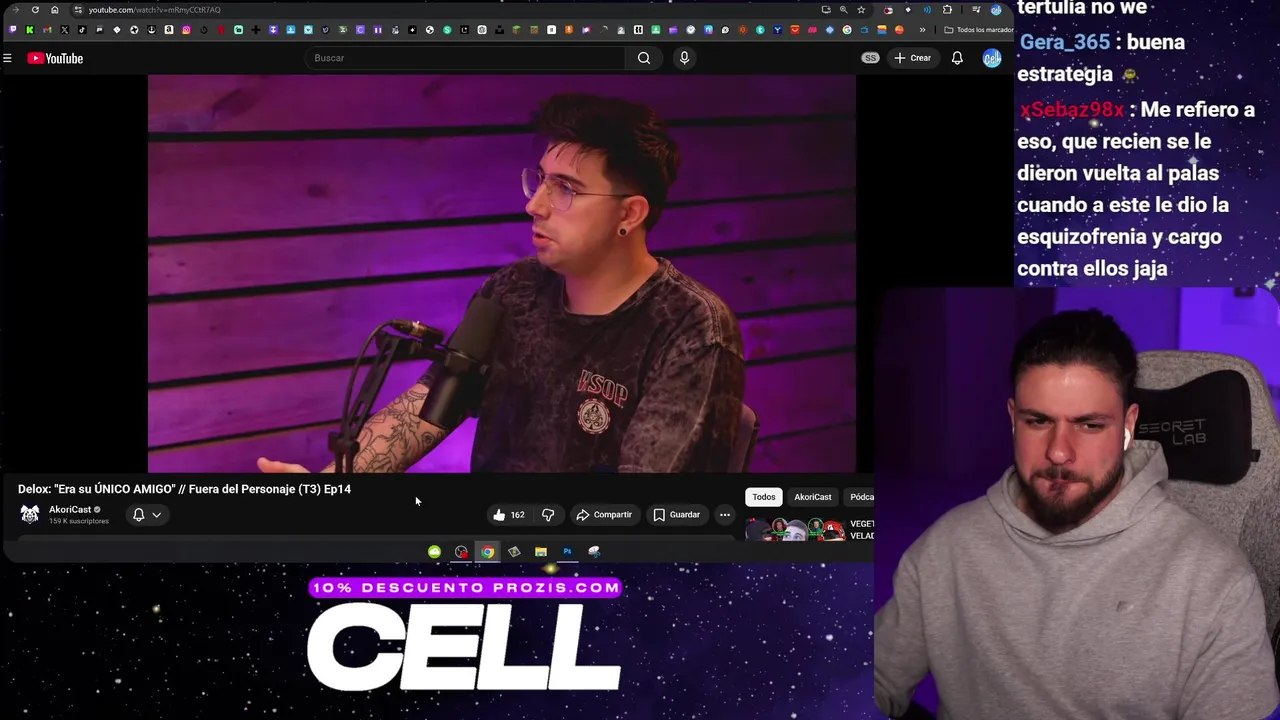Open the Chrome profile avatar
The image size is (1280, 720).
click(x=995, y=10)
